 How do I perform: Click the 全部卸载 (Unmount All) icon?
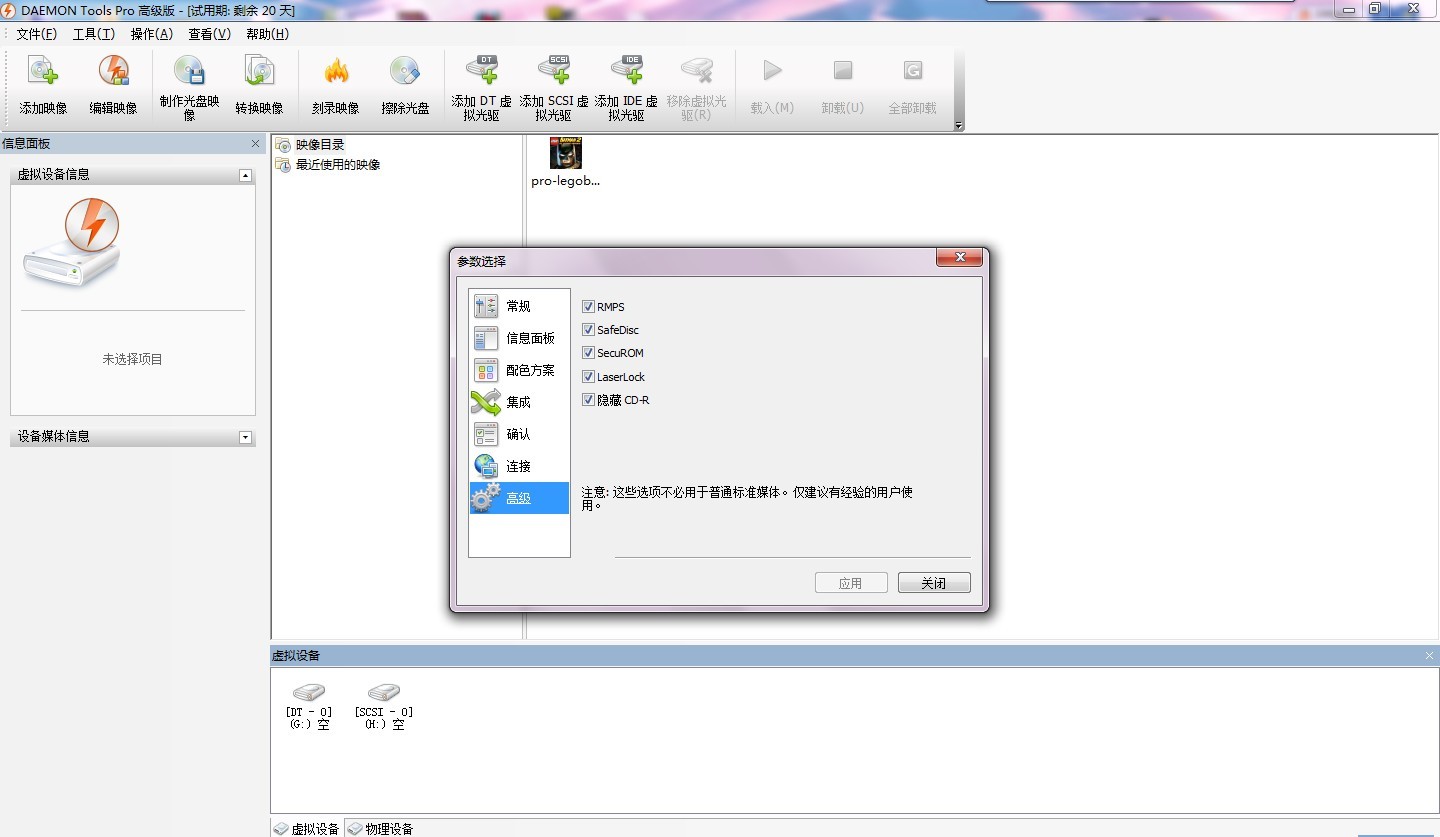click(913, 71)
